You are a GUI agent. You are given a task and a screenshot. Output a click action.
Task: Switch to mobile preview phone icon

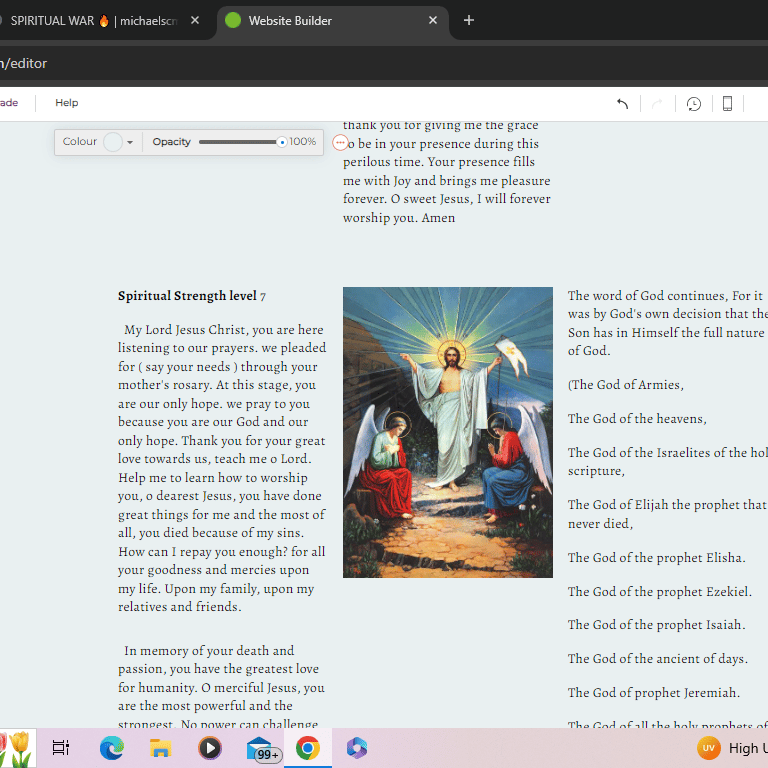point(727,103)
